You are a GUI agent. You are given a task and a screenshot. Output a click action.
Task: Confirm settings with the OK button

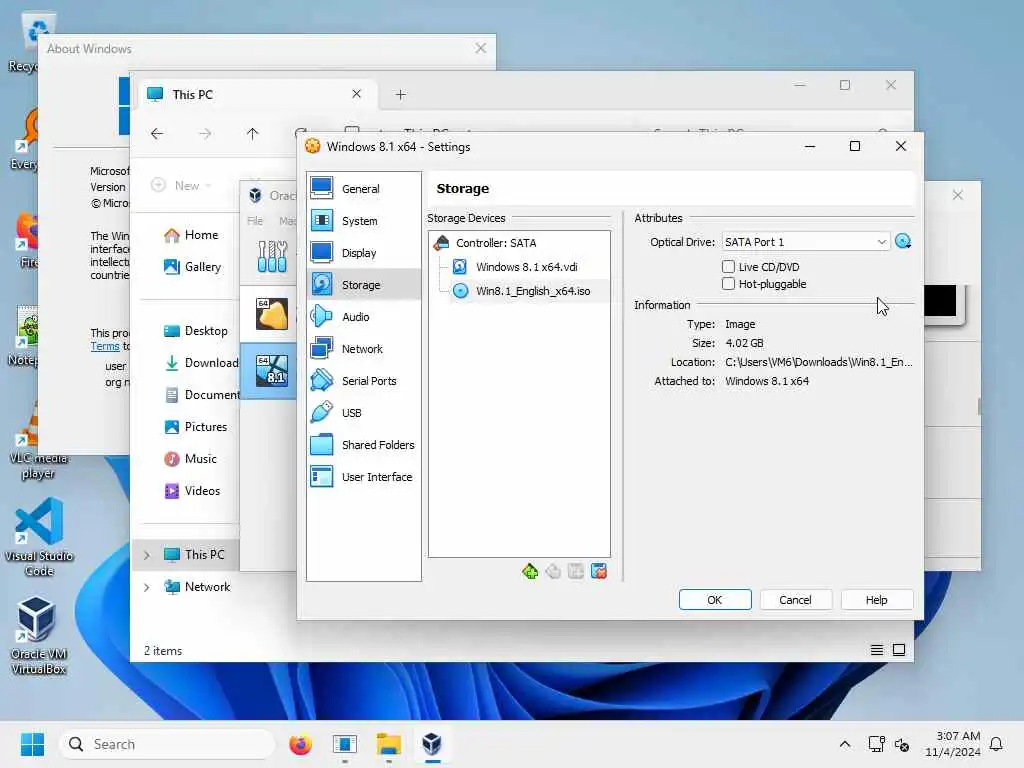(x=715, y=600)
